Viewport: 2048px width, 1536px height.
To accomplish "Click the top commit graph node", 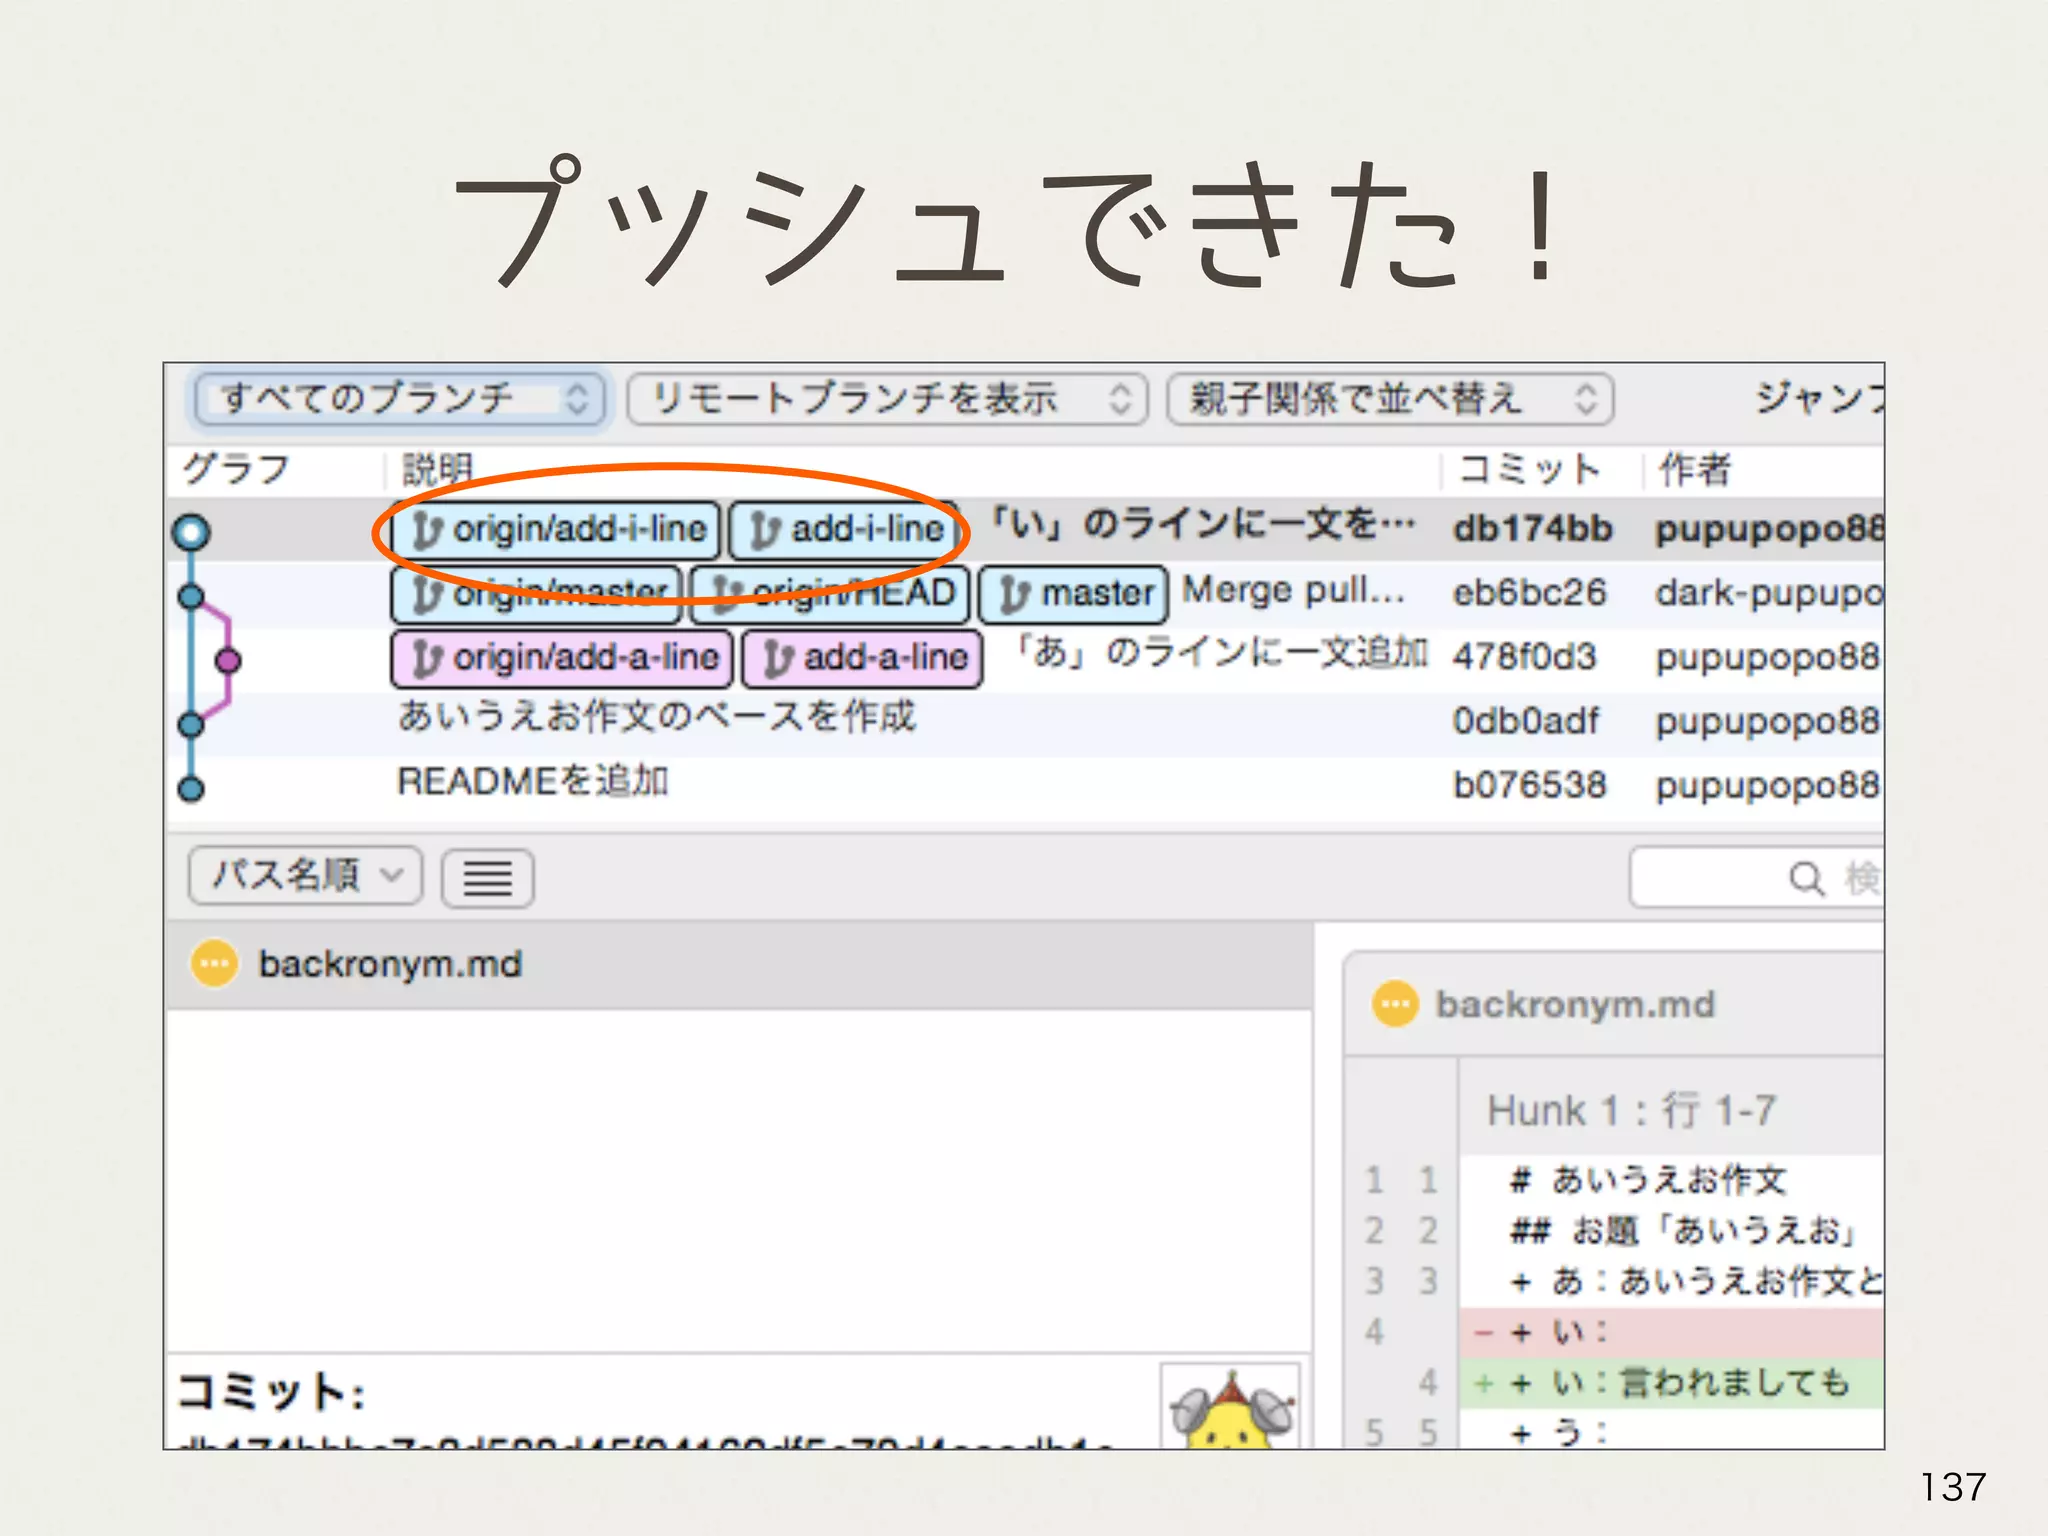I will [x=191, y=532].
